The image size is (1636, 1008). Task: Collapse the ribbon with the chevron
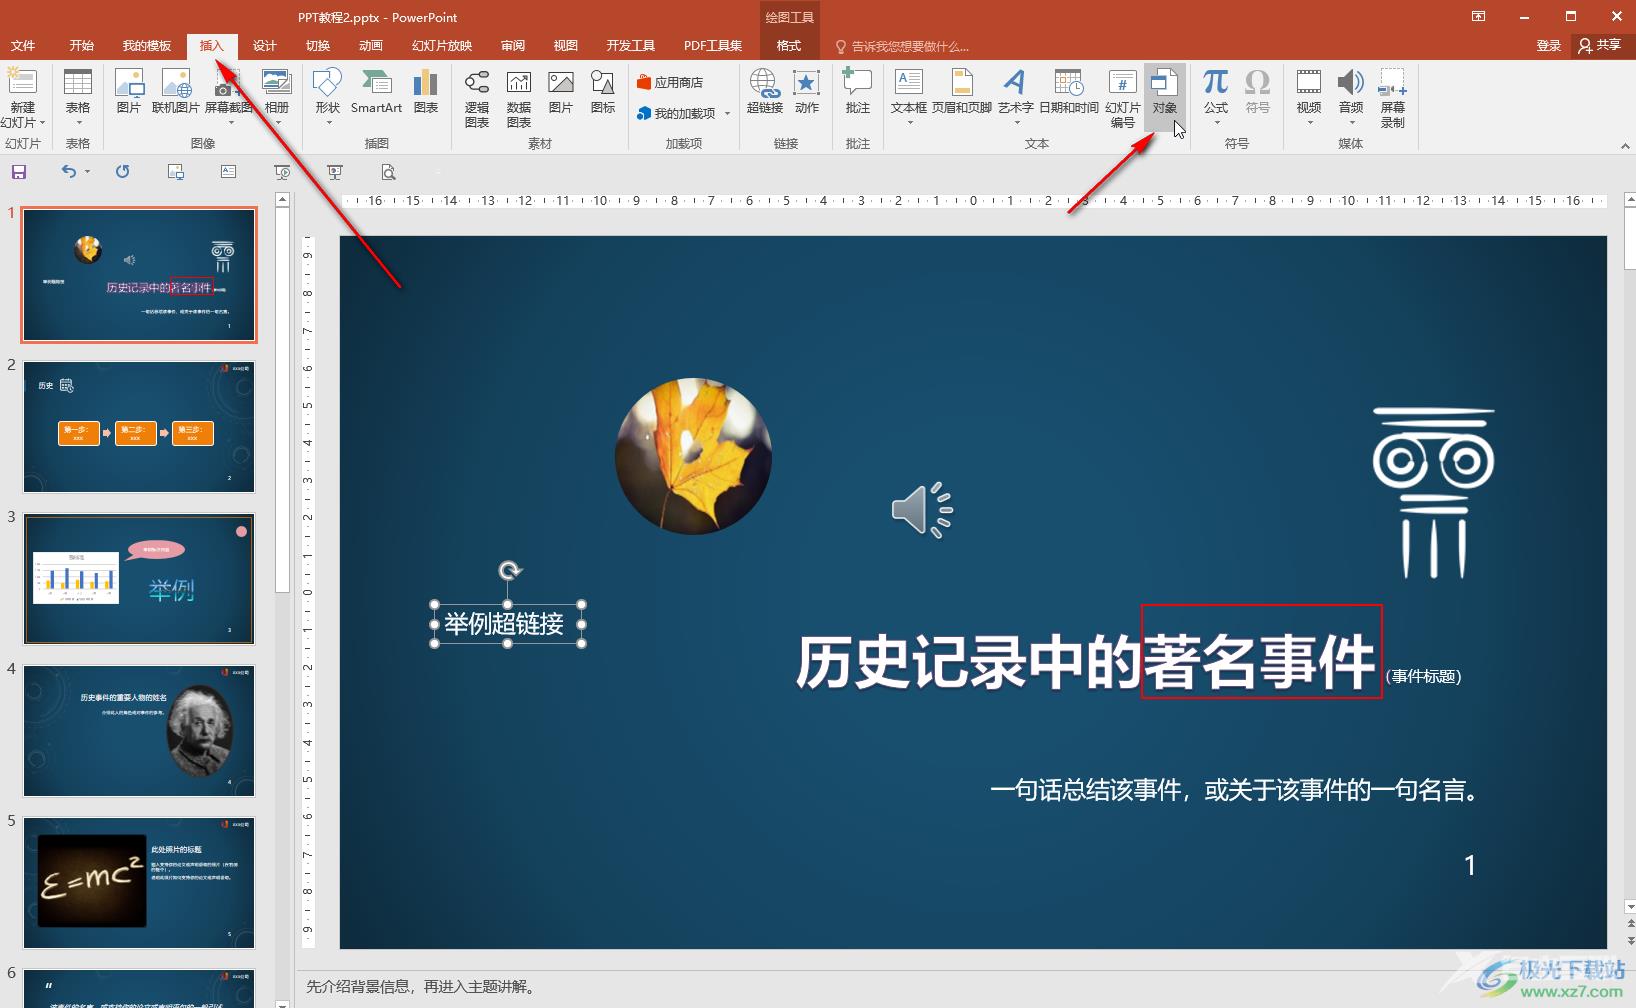(1625, 146)
